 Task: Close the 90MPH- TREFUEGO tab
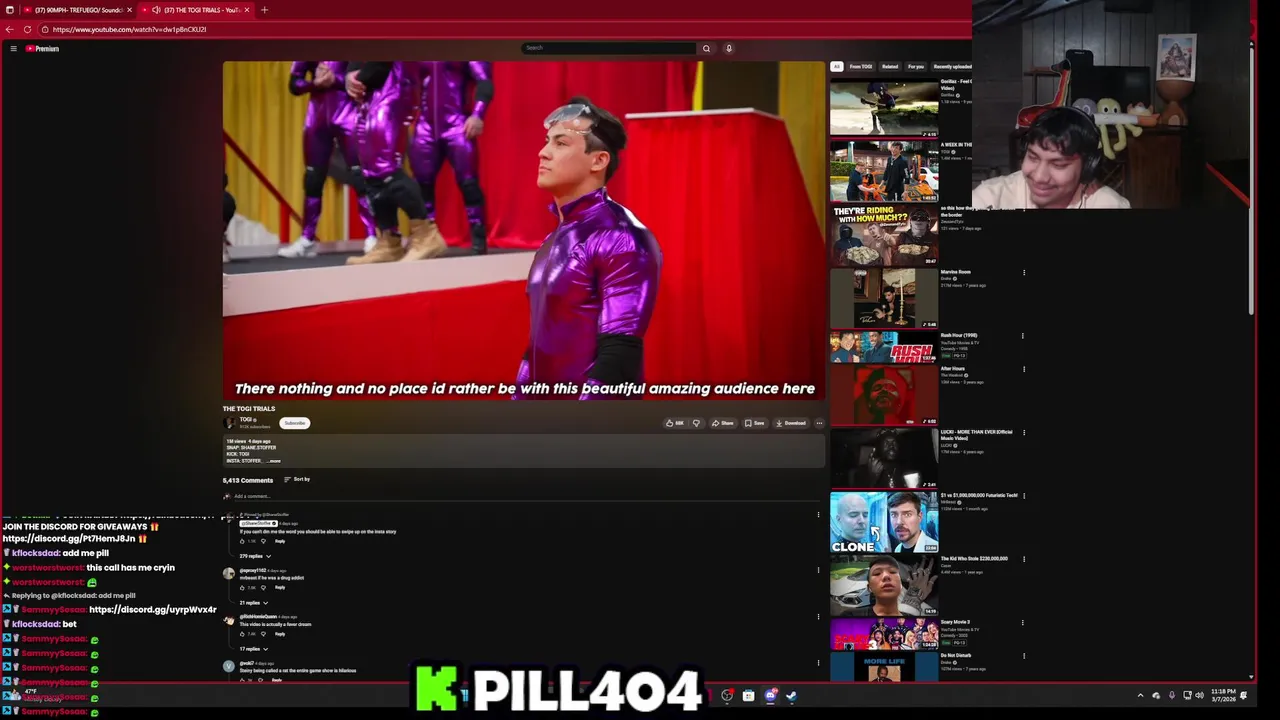click(x=129, y=10)
